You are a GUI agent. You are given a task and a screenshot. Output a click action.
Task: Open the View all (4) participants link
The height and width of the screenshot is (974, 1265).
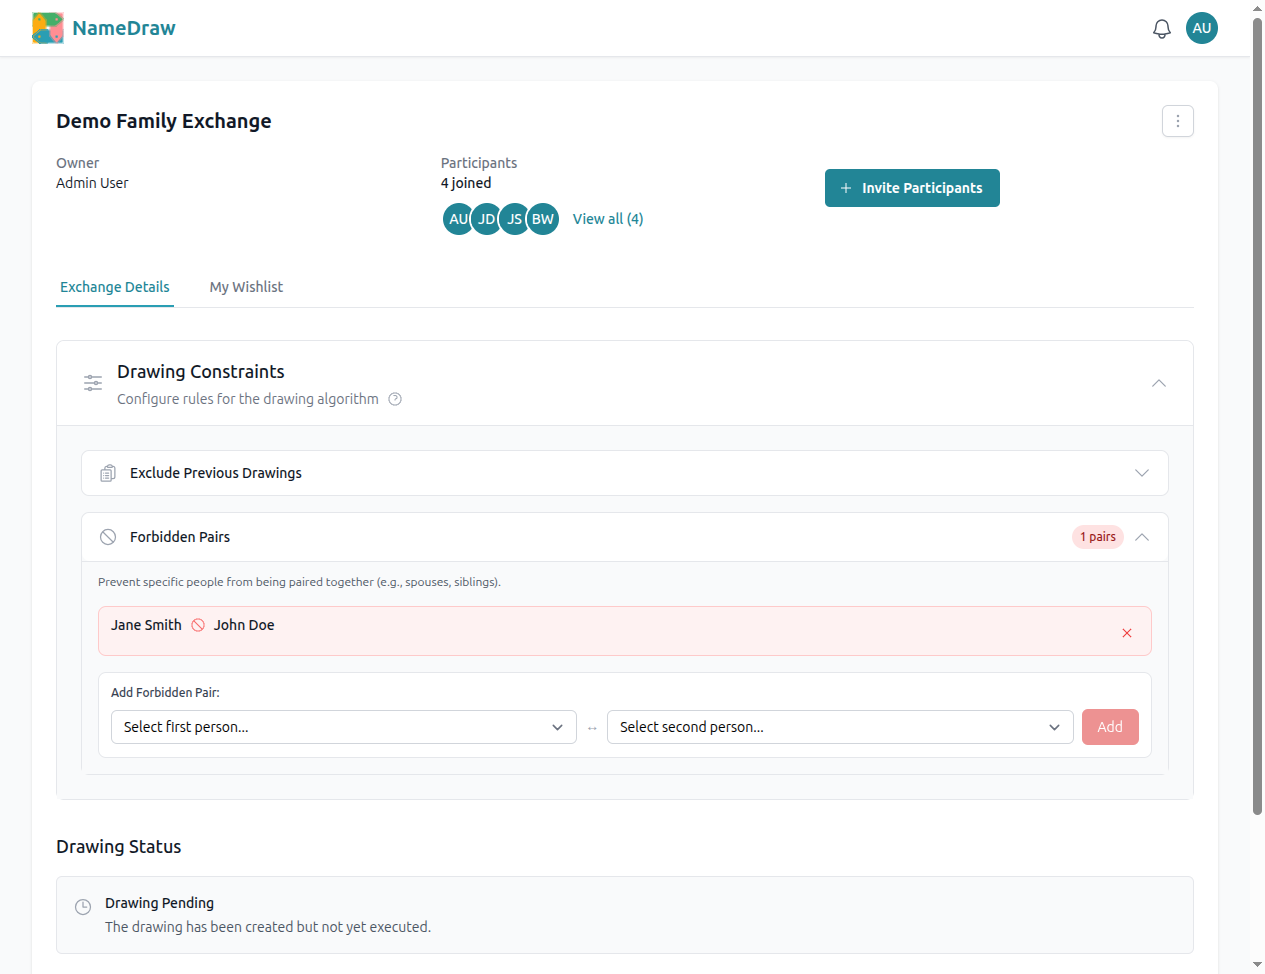pos(607,219)
